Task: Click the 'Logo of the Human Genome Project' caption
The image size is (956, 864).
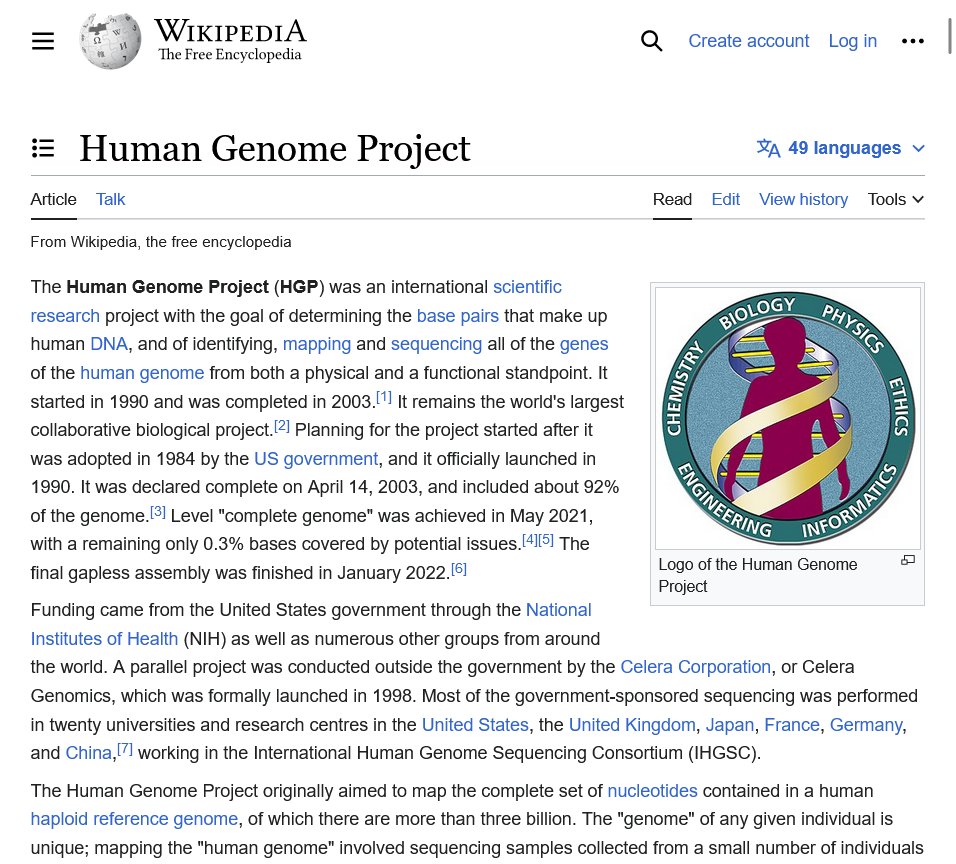Action: (x=757, y=575)
